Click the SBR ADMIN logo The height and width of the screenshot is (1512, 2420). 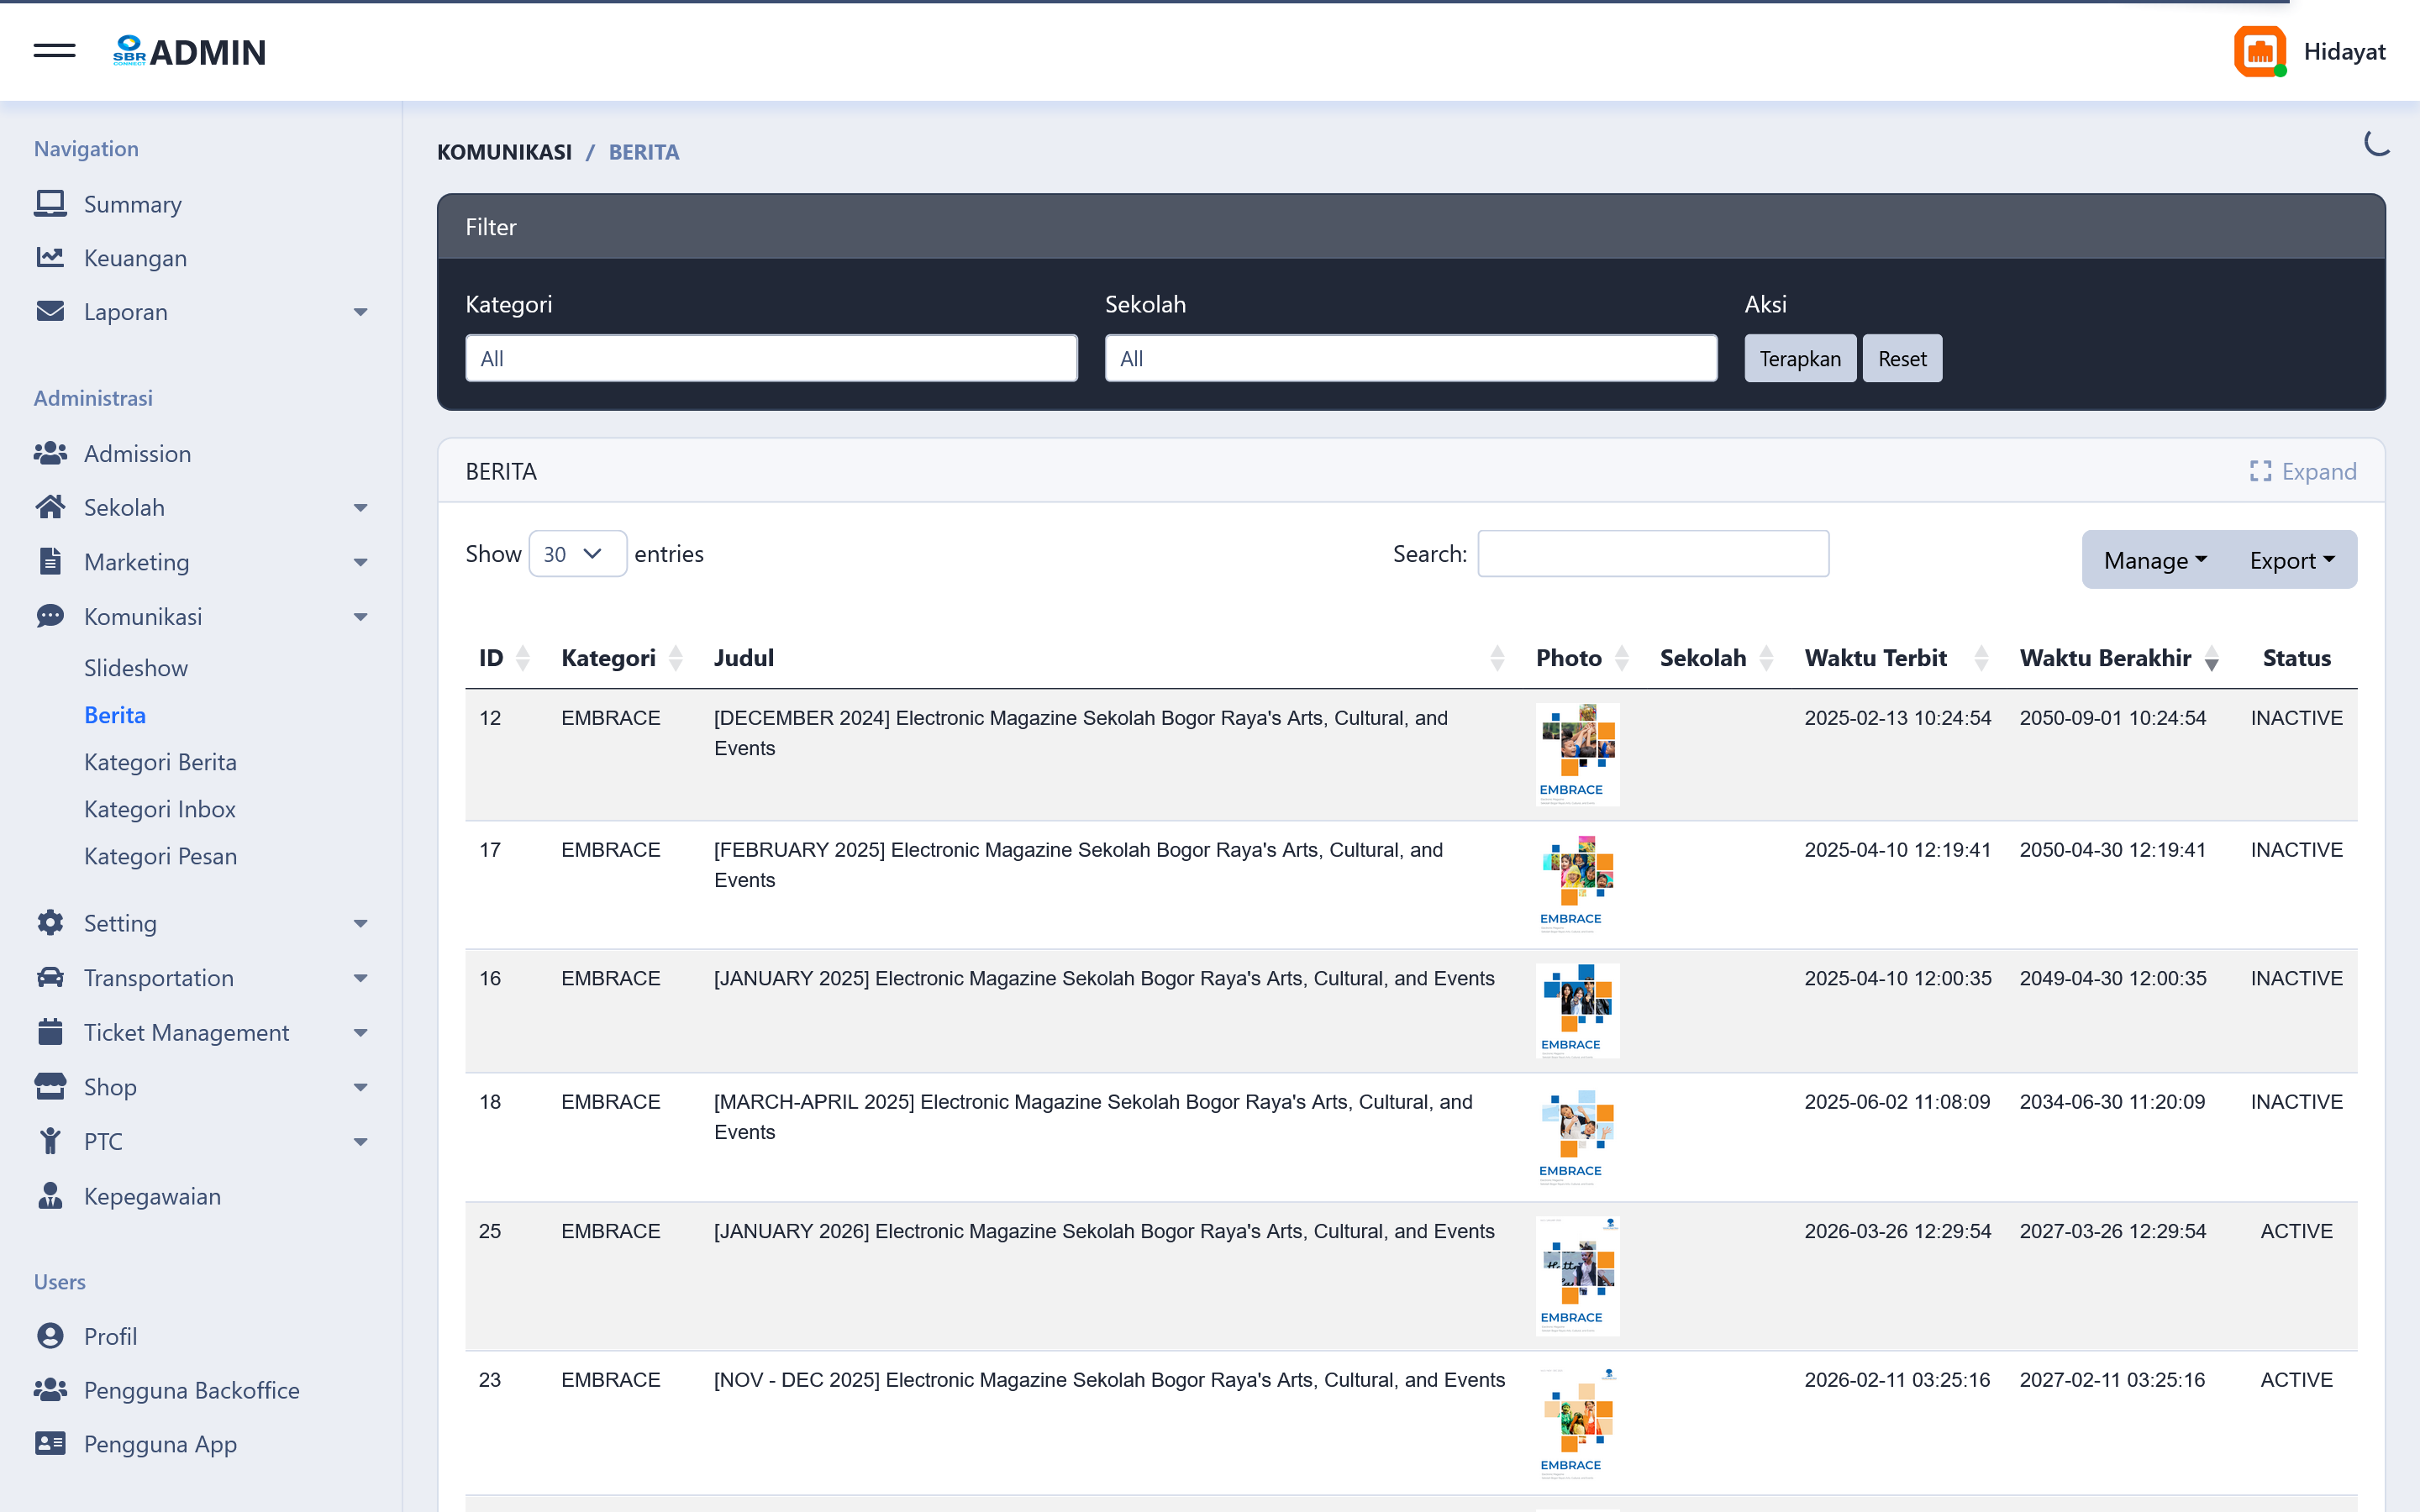[189, 51]
